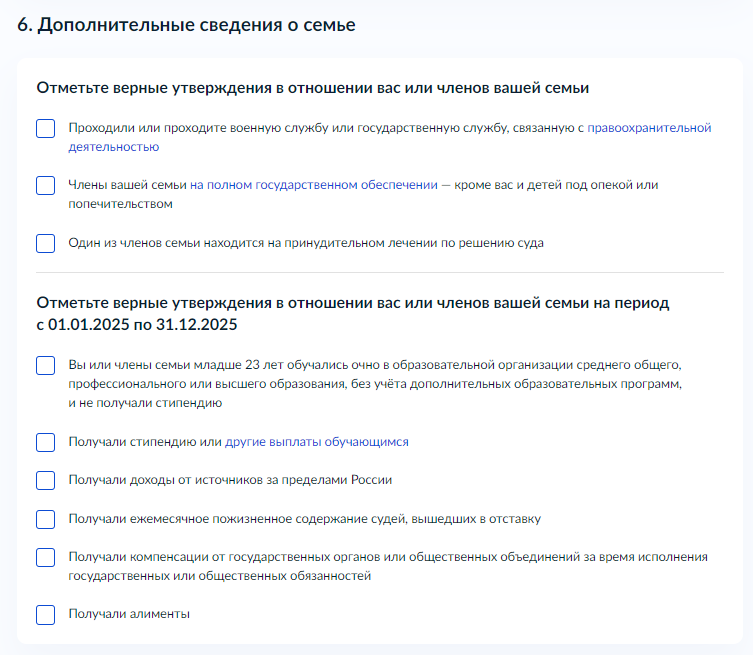The image size is (753, 655).
Task: Tick the checkbox for family on full state support
Action: coord(45,186)
